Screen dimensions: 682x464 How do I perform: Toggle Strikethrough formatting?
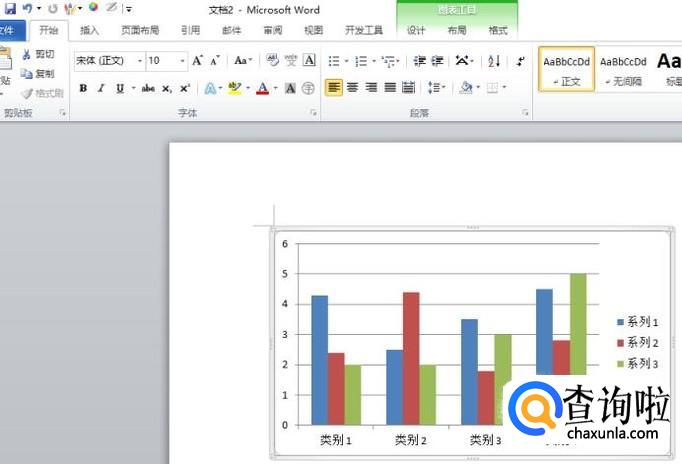(148, 88)
